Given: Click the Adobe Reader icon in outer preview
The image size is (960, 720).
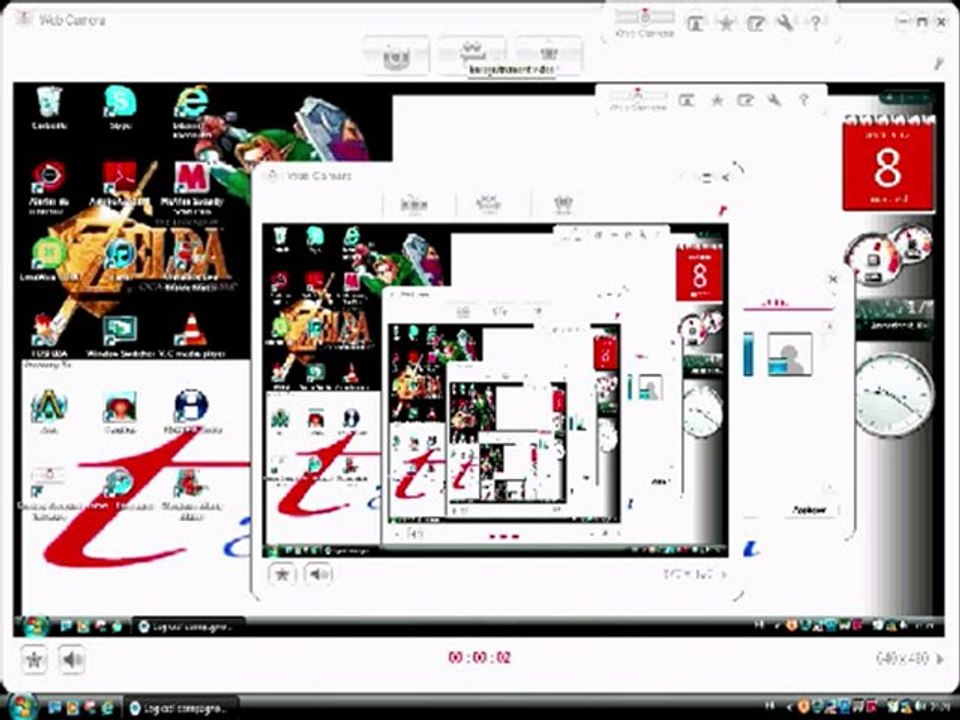Looking at the screenshot, I should (x=120, y=183).
